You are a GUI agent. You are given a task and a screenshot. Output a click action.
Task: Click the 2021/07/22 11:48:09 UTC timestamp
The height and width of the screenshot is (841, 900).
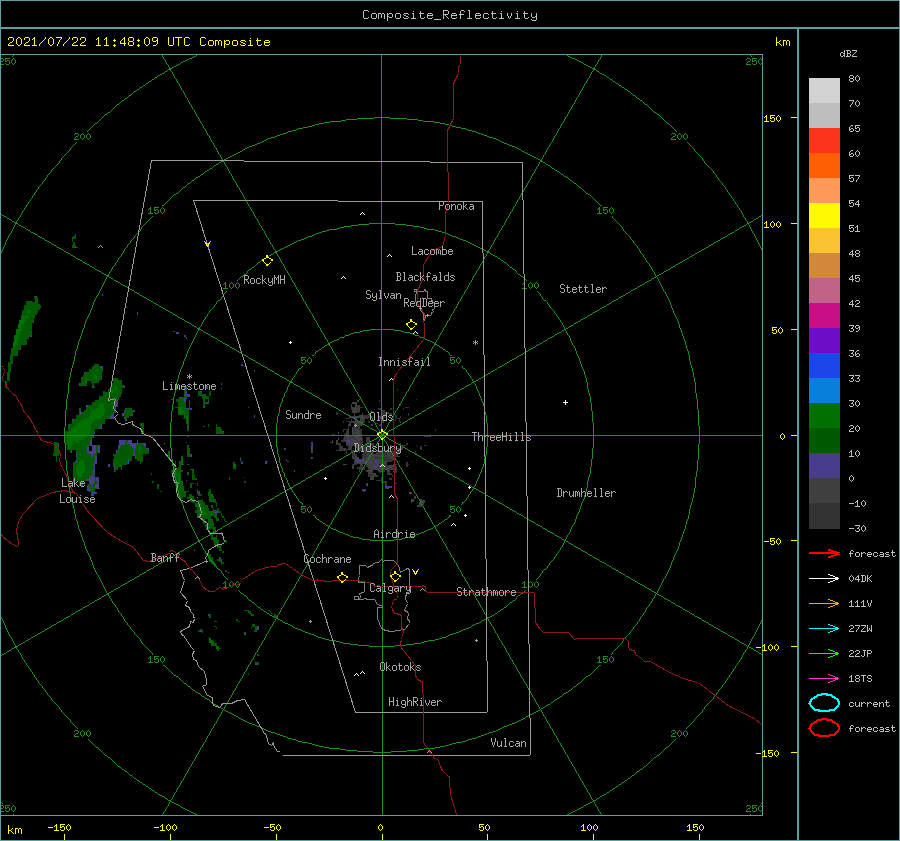pyautogui.click(x=99, y=42)
